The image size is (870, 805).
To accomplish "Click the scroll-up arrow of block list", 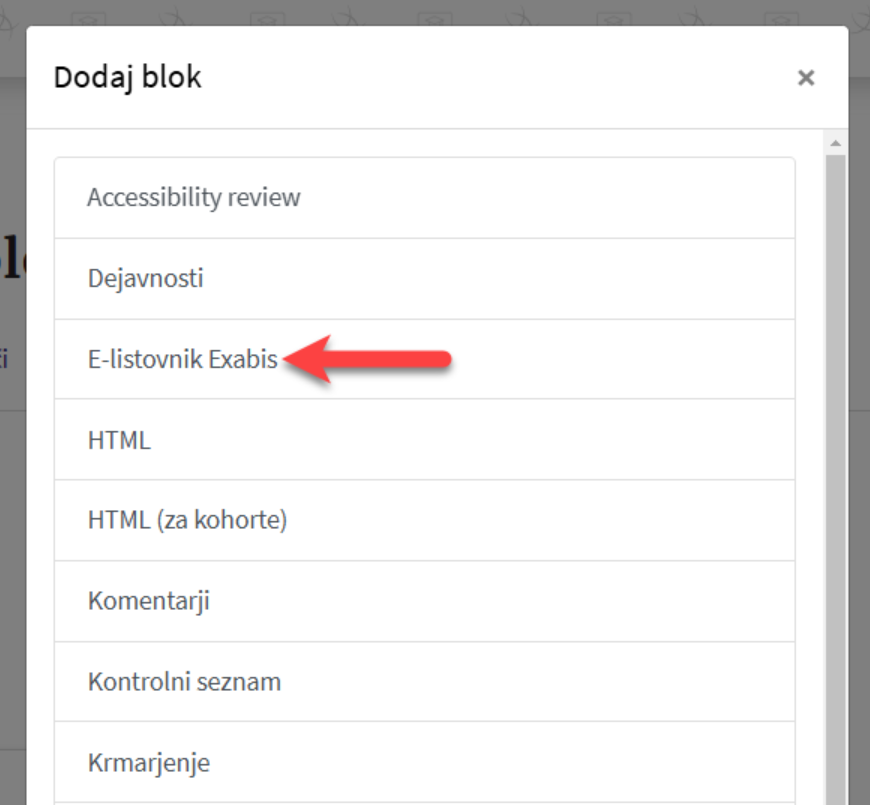I will (836, 144).
